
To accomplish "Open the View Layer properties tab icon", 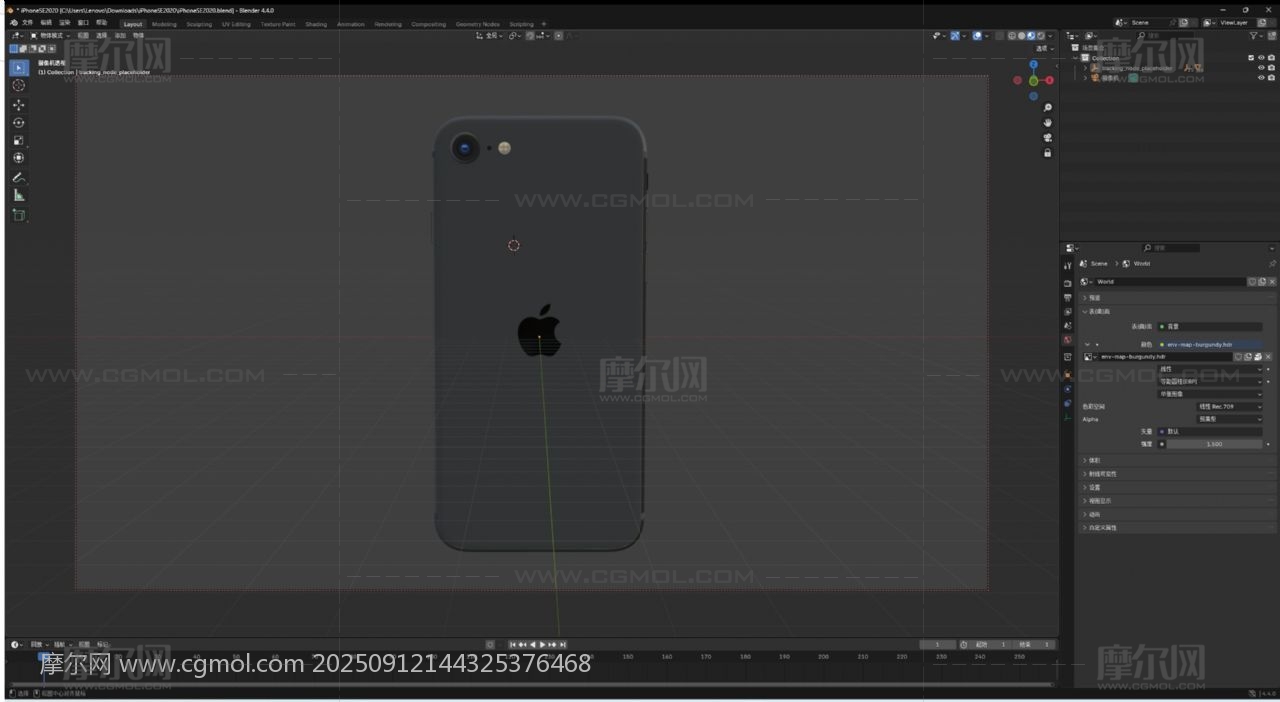I will [x=1068, y=312].
